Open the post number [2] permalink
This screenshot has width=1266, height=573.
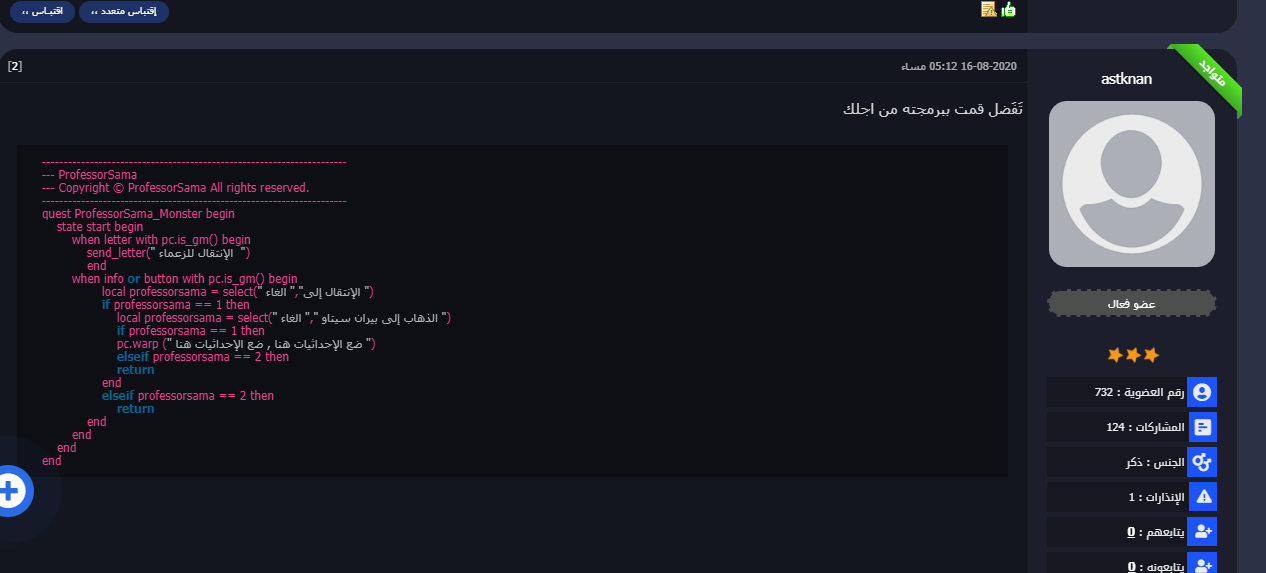click(x=15, y=66)
